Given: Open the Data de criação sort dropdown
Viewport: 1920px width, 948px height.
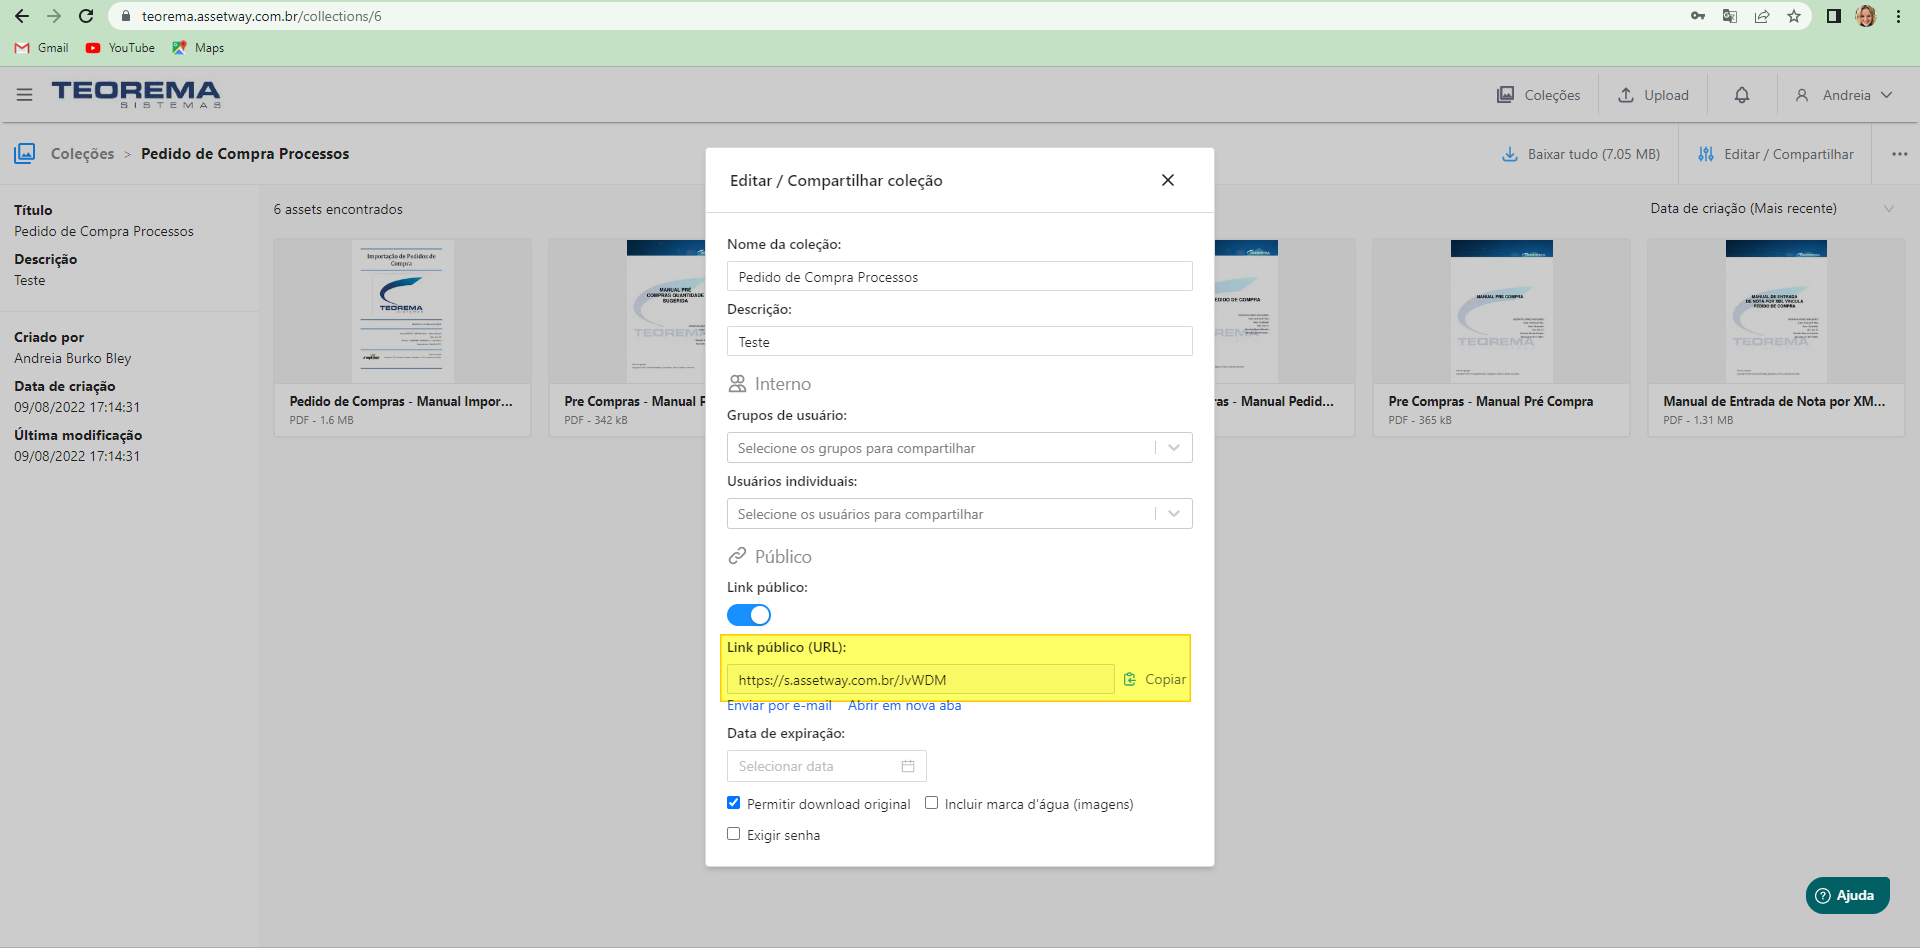Looking at the screenshot, I should (1772, 208).
